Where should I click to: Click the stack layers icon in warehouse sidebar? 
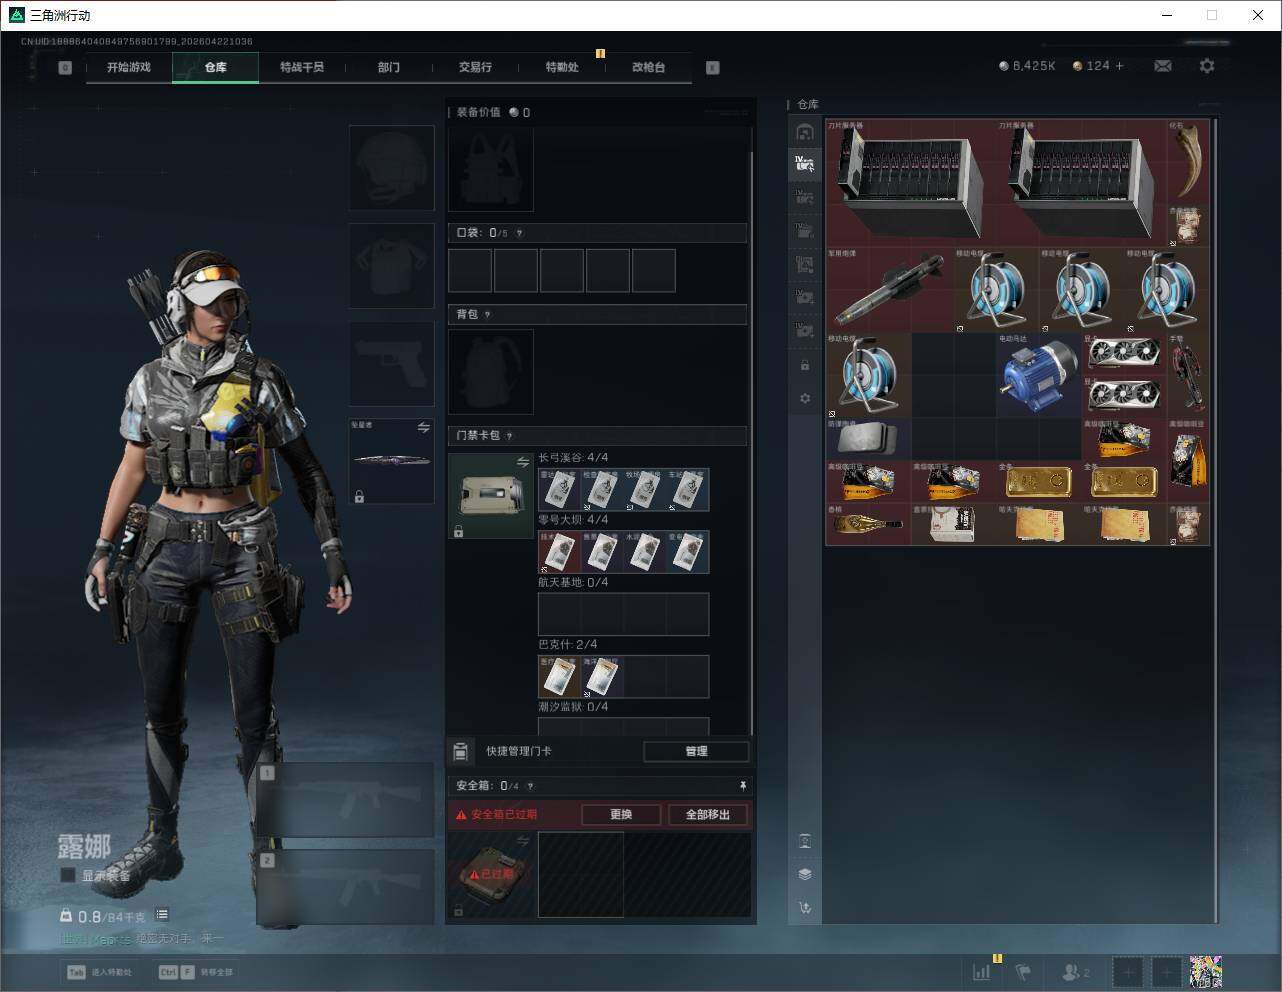tap(805, 874)
